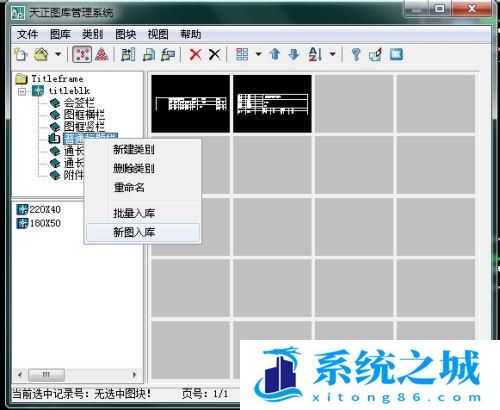Select the titleblk library node

69,91
